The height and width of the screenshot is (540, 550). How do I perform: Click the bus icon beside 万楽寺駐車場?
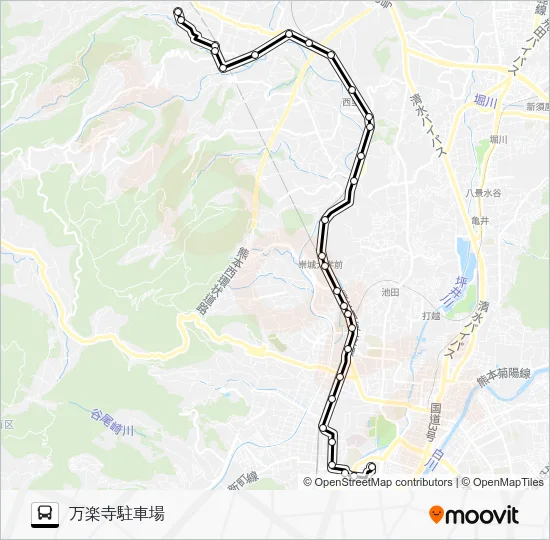point(45,515)
